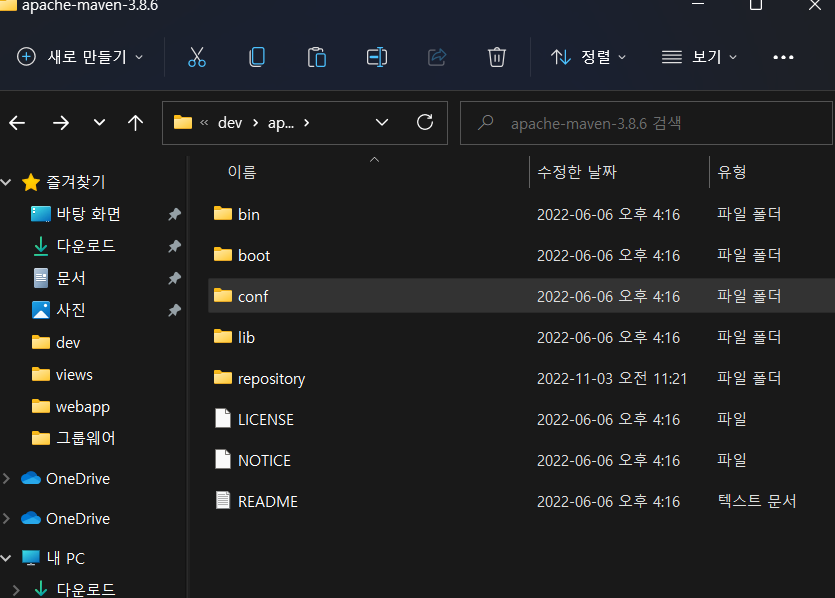Viewport: 835px width, 598px height.
Task: Open the 정렬 (Sort) dropdown
Action: click(588, 57)
